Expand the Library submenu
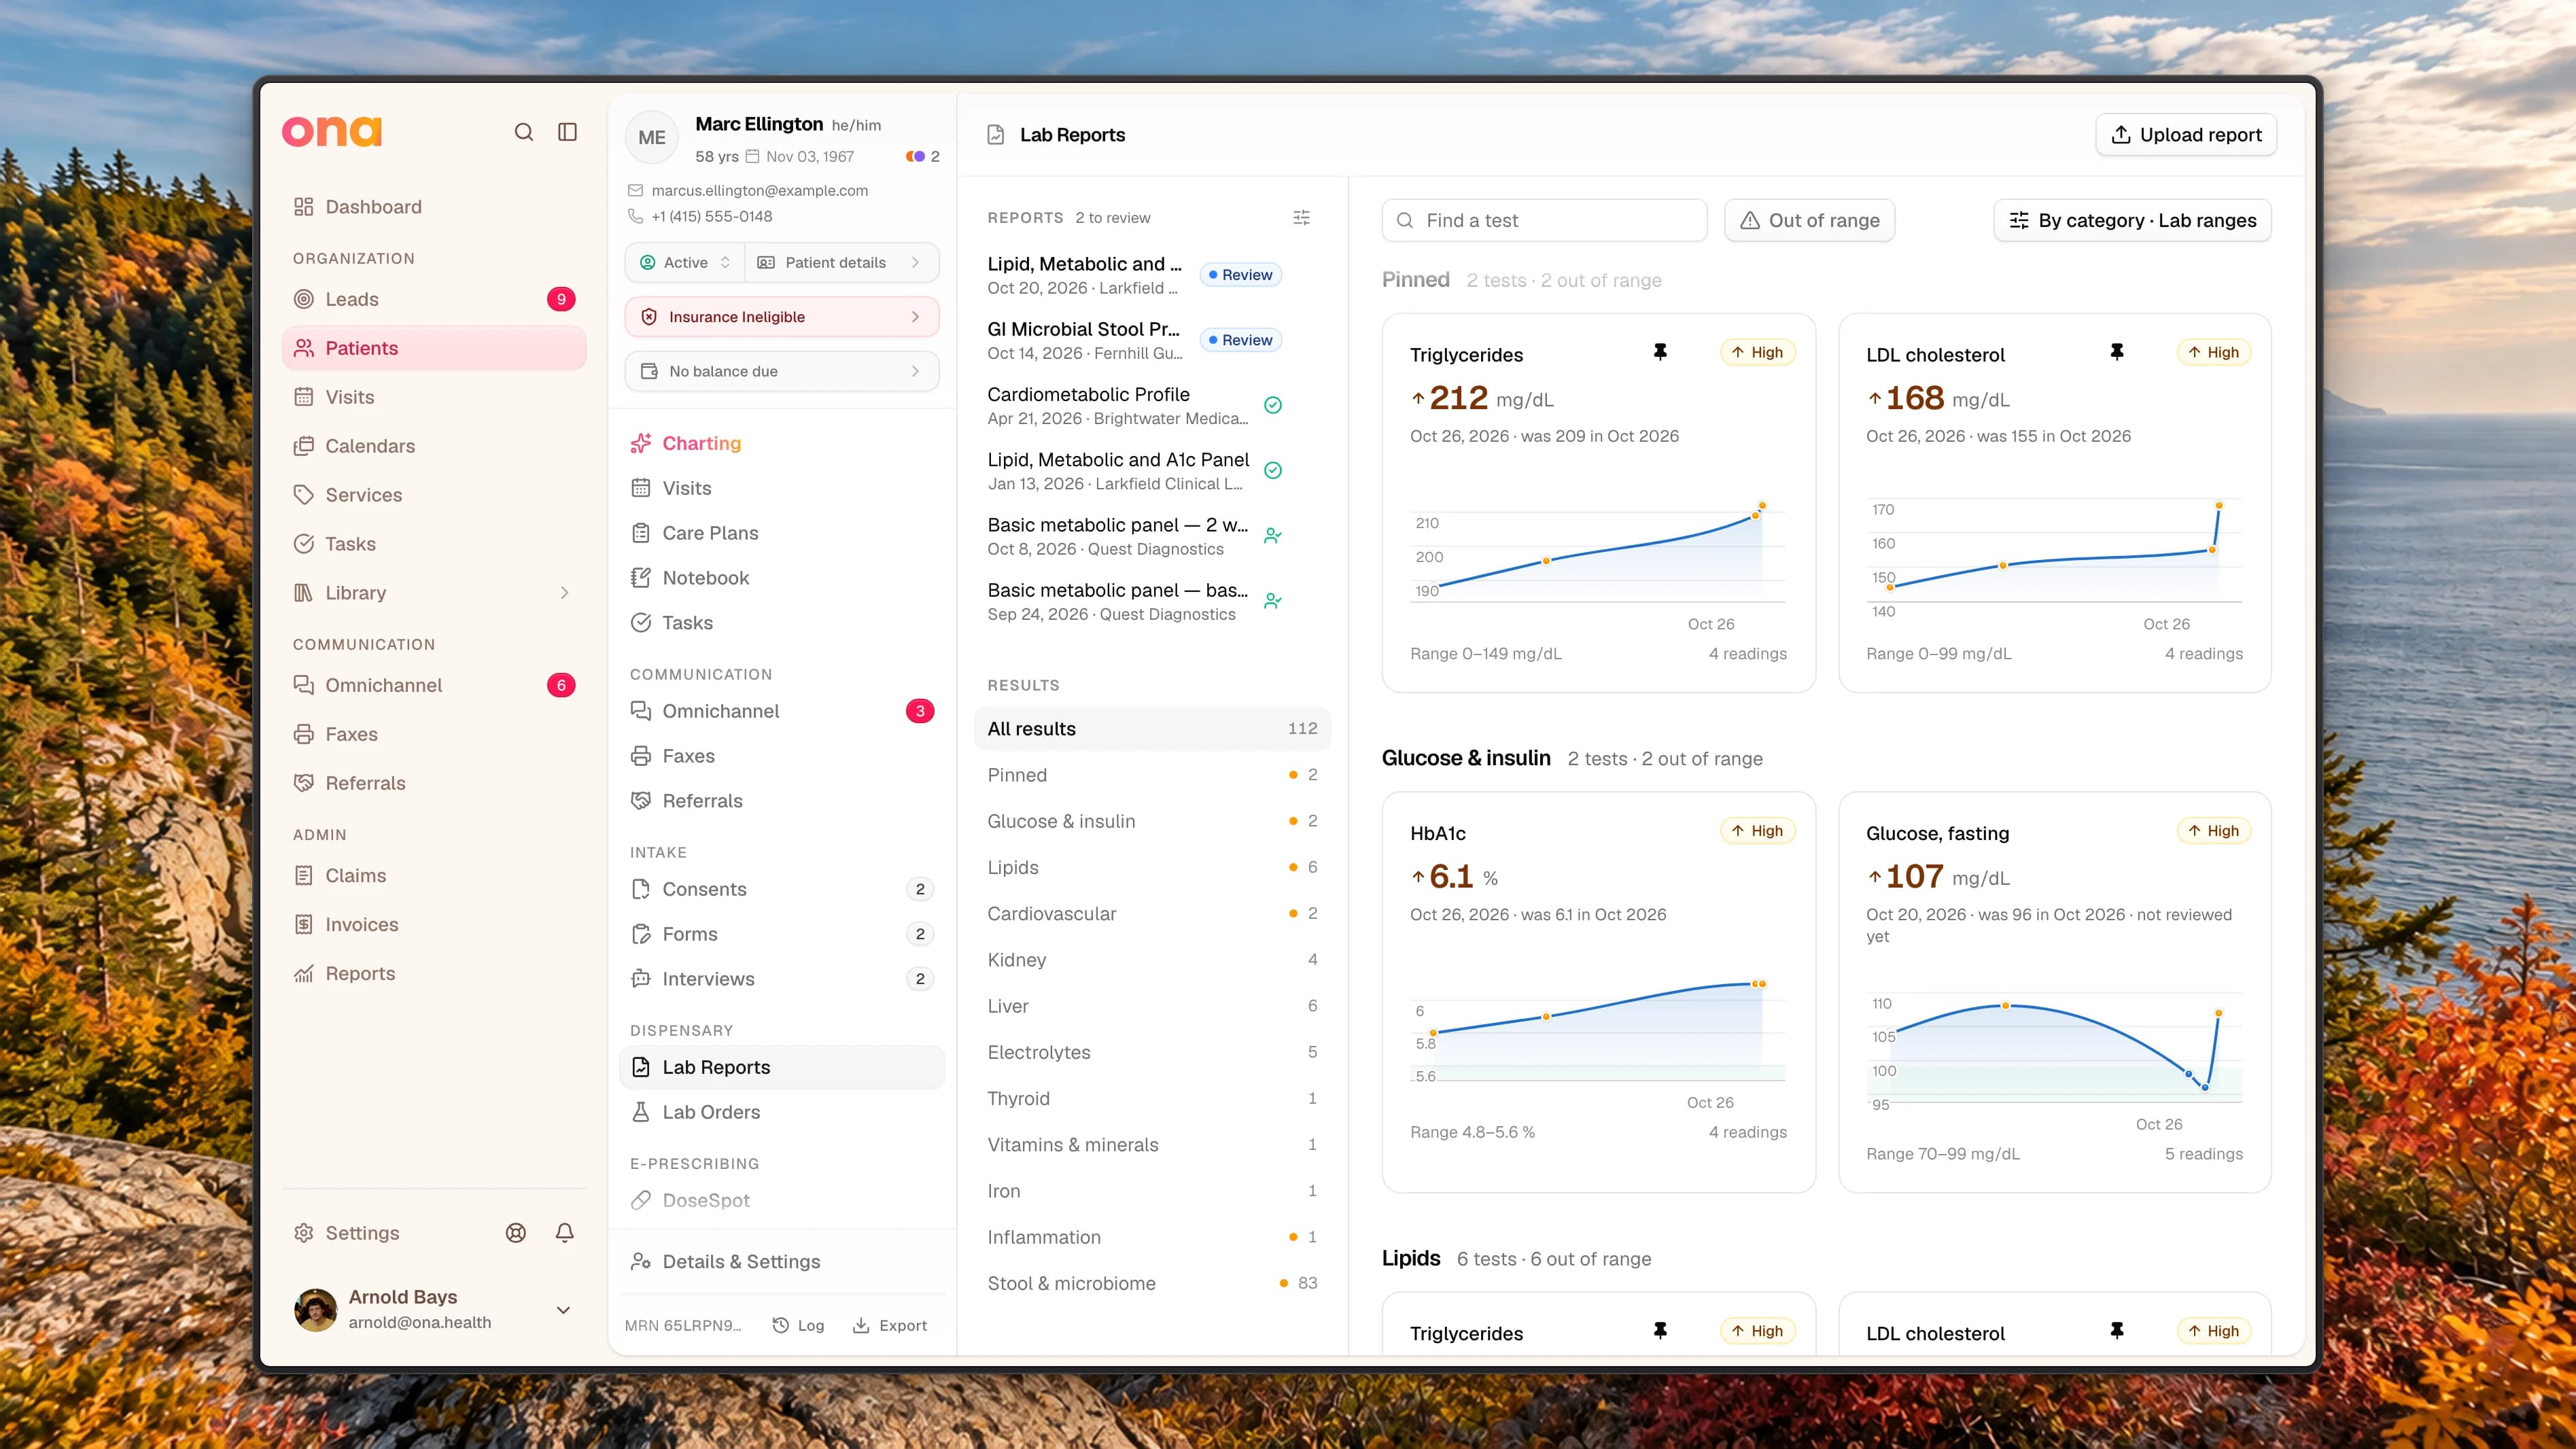This screenshot has height=1449, width=2576. [564, 593]
